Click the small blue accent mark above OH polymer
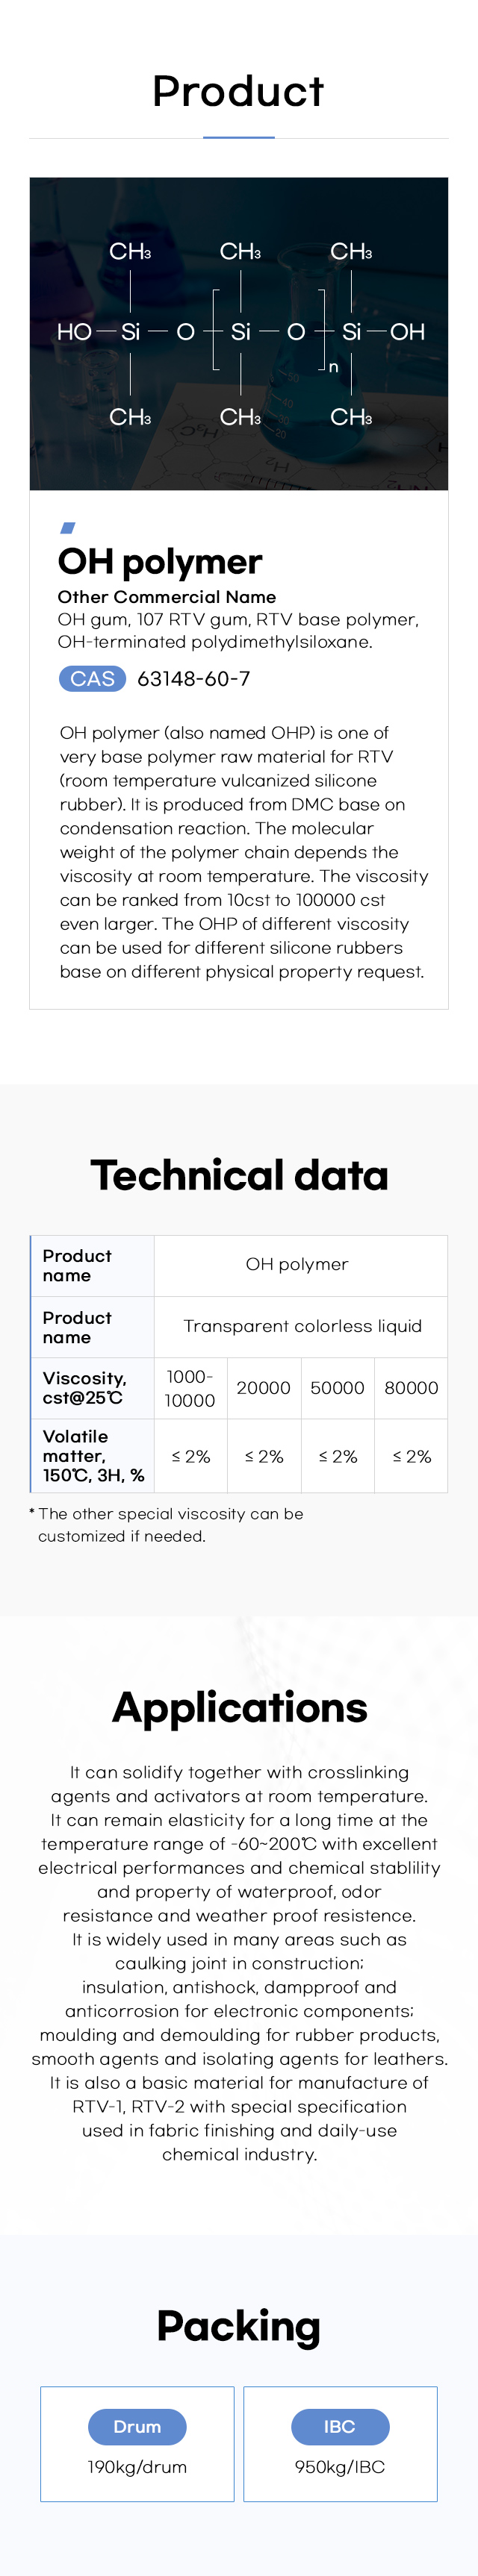 coord(68,527)
